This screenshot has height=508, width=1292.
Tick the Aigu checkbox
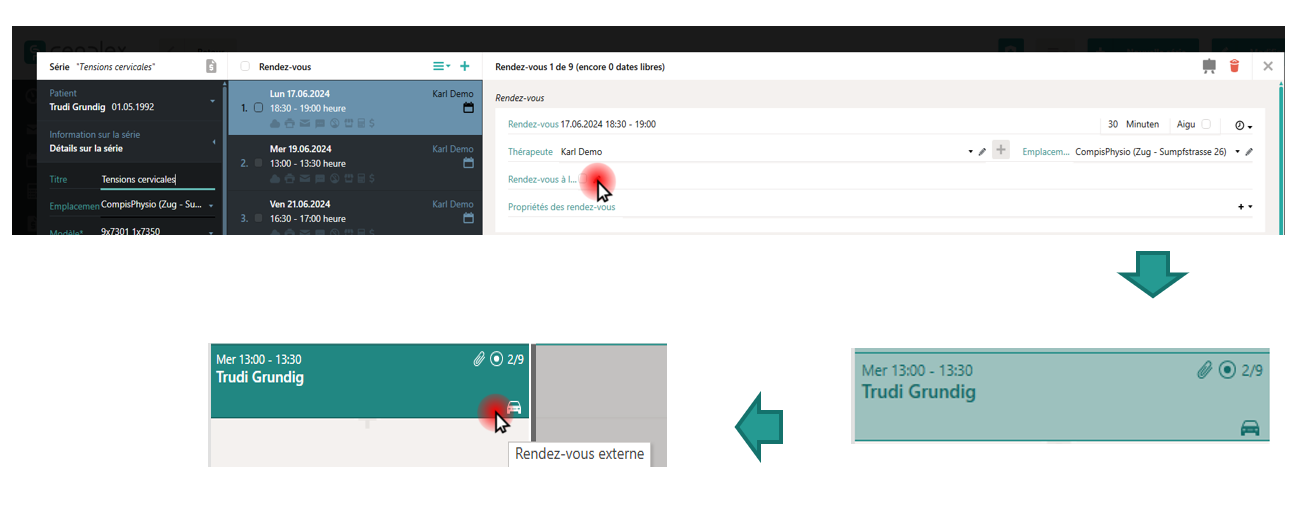click(x=1206, y=124)
